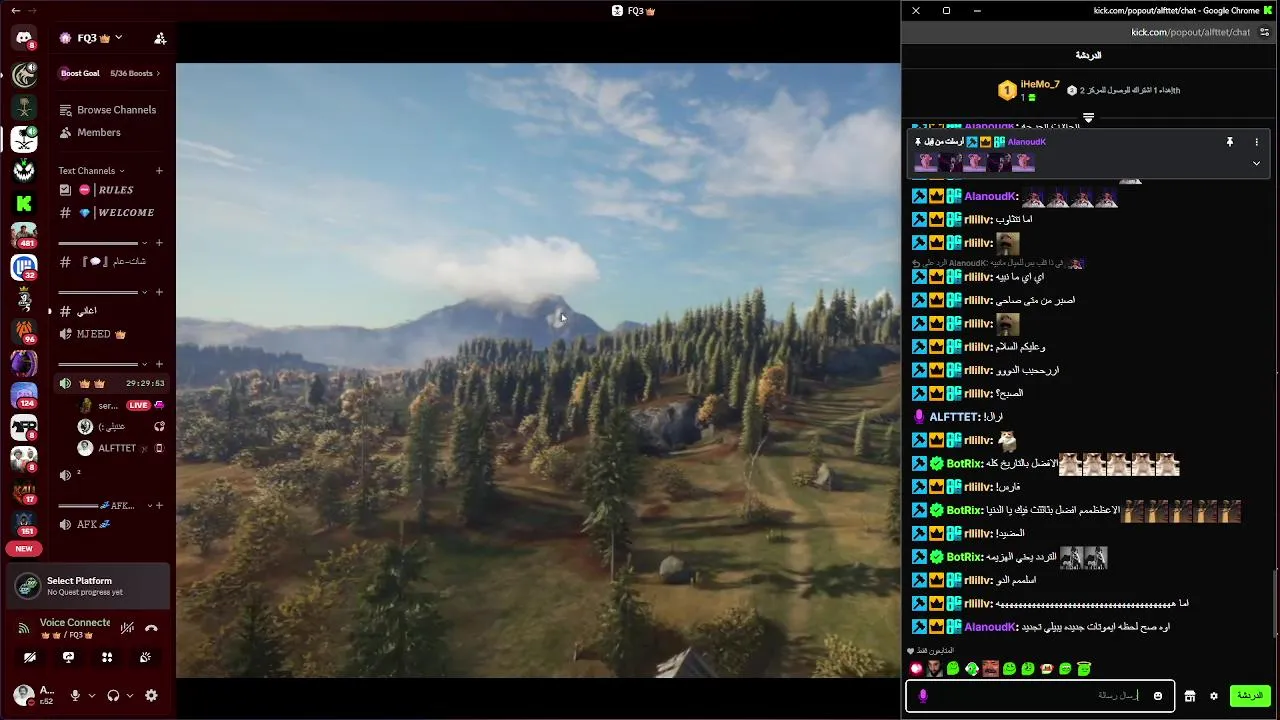Viewport: 1280px width, 720px height.
Task: Send message with green الدردشة button
Action: coord(1250,695)
